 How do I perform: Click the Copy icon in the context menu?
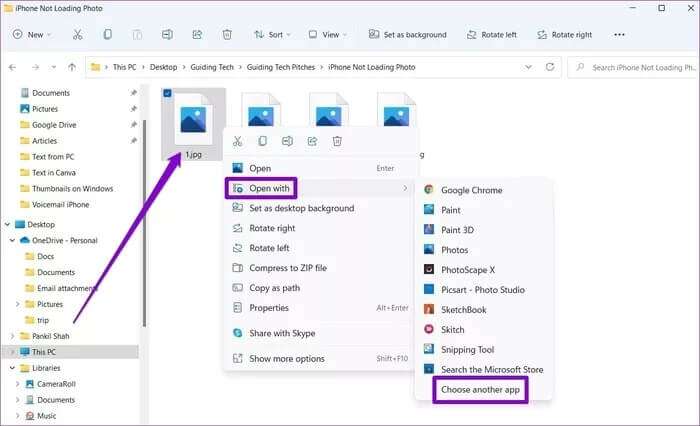pyautogui.click(x=262, y=142)
